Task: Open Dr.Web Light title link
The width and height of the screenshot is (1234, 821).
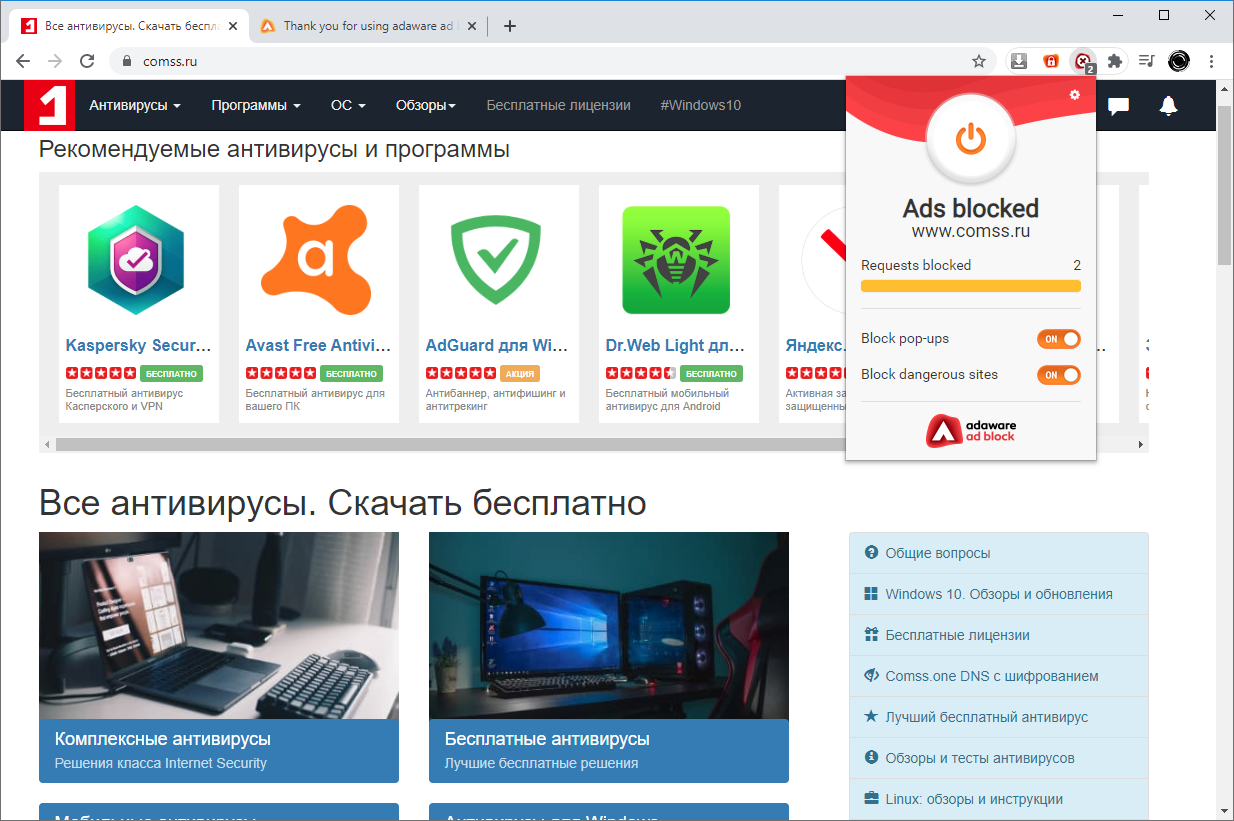Action: pyautogui.click(x=676, y=345)
